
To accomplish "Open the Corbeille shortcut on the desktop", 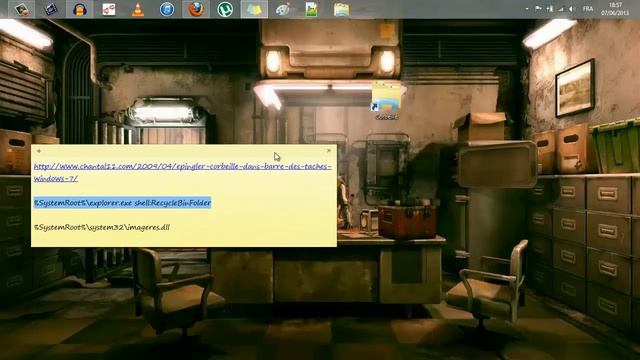I will coord(387,100).
